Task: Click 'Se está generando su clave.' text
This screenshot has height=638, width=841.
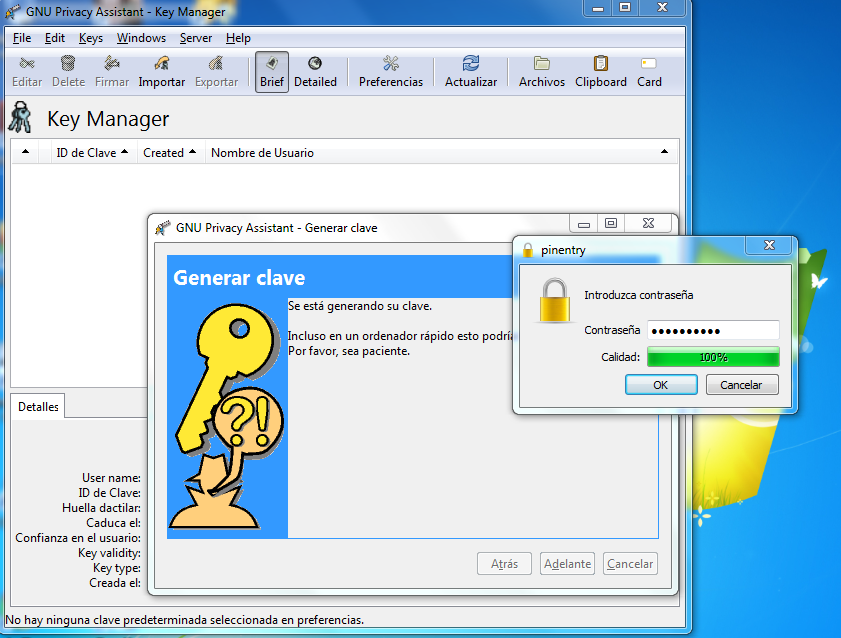Action: (360, 306)
